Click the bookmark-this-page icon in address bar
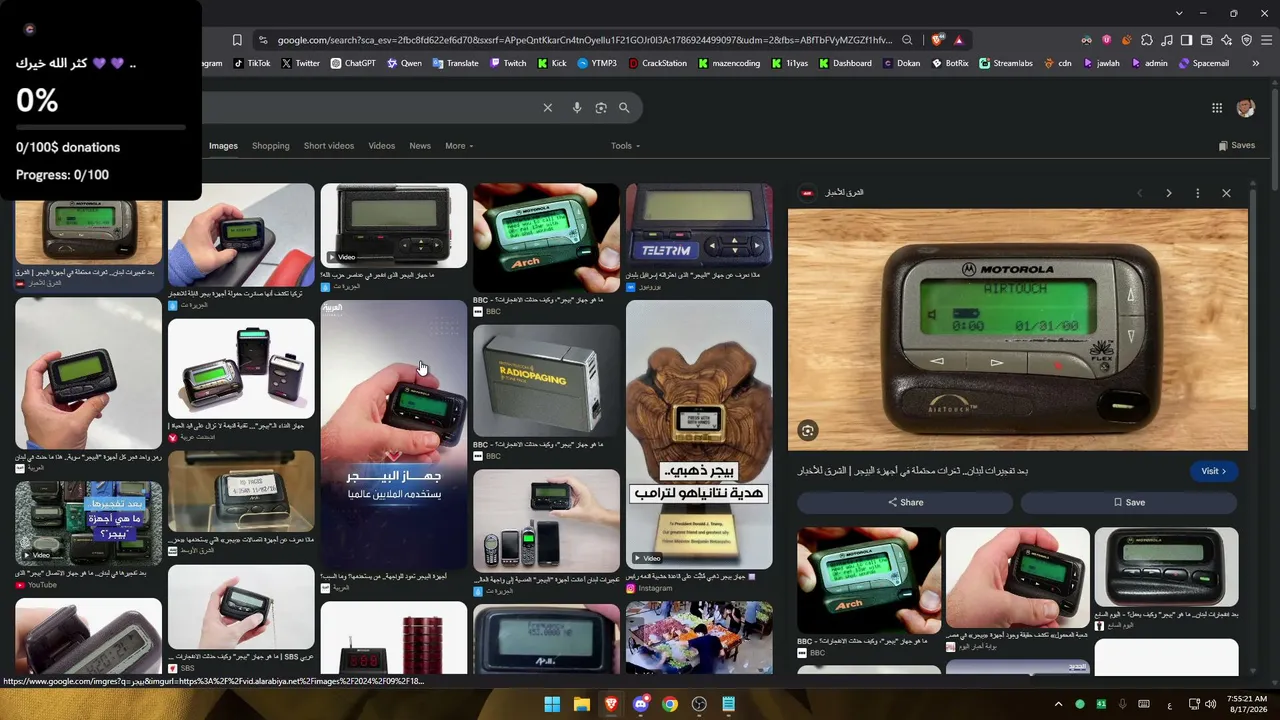This screenshot has height=720, width=1280. click(x=237, y=40)
